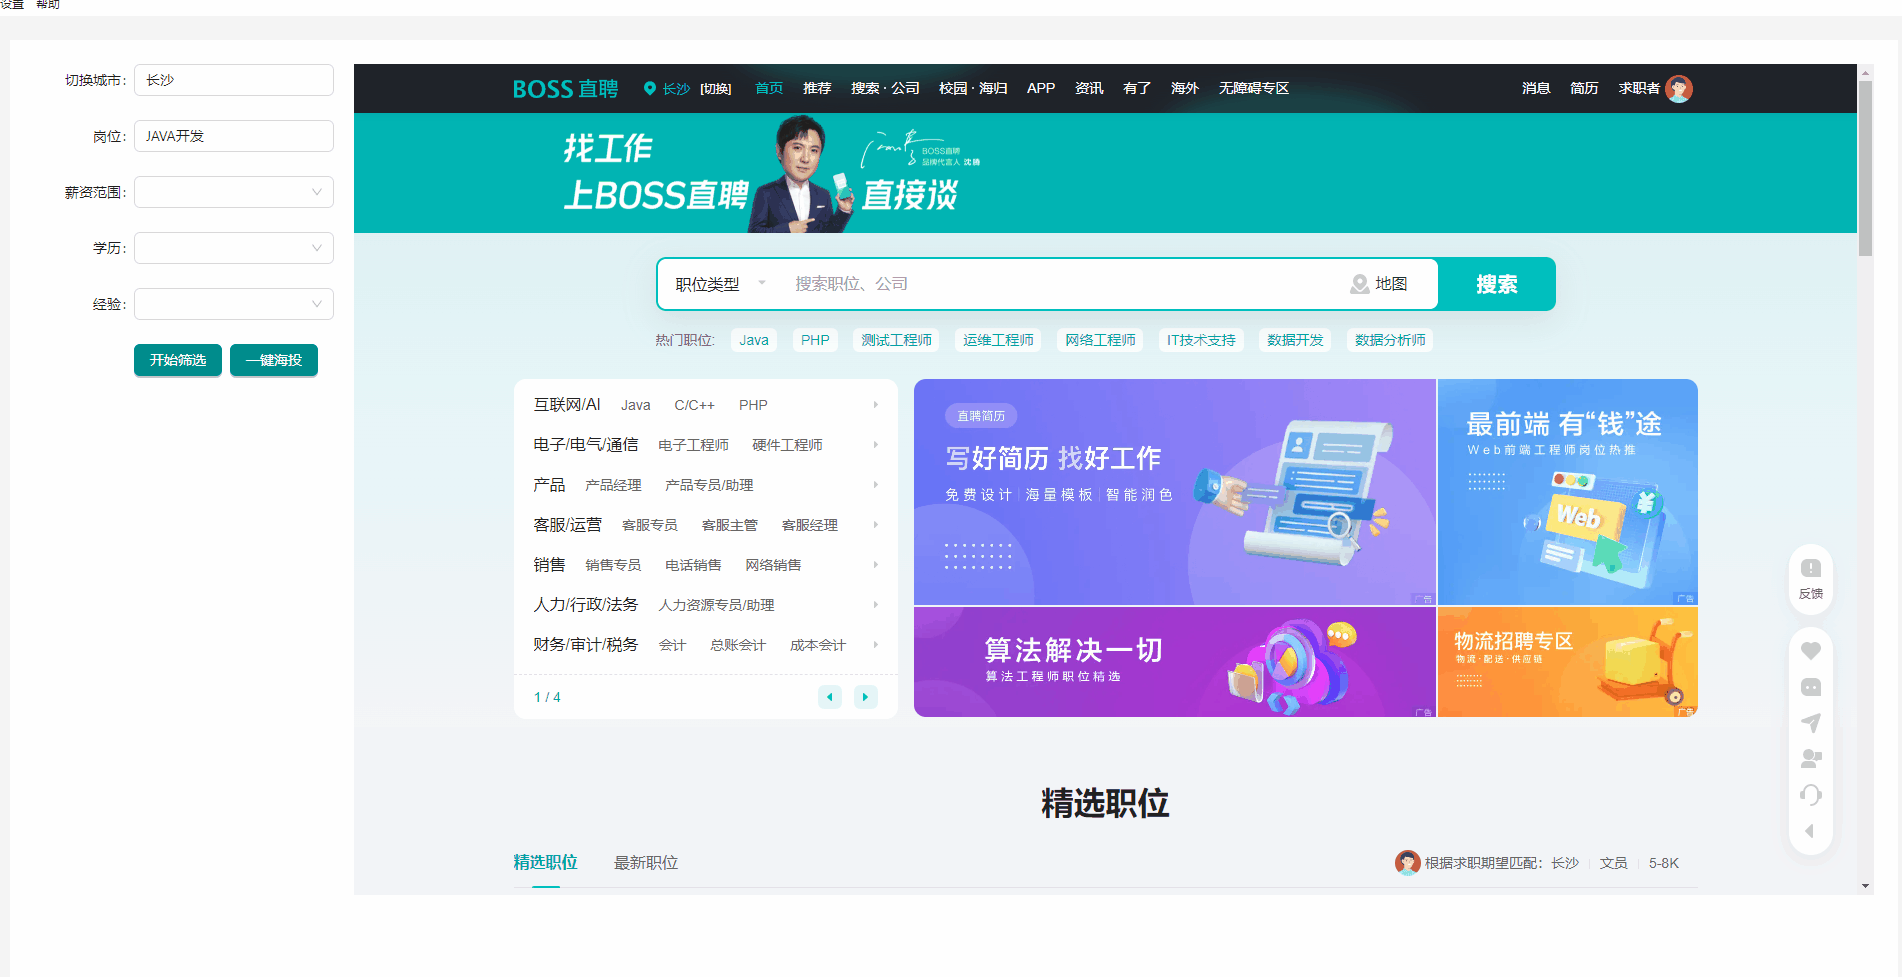This screenshot has width=1902, height=977.
Task: Click the green 搜索 button
Action: (x=1497, y=284)
